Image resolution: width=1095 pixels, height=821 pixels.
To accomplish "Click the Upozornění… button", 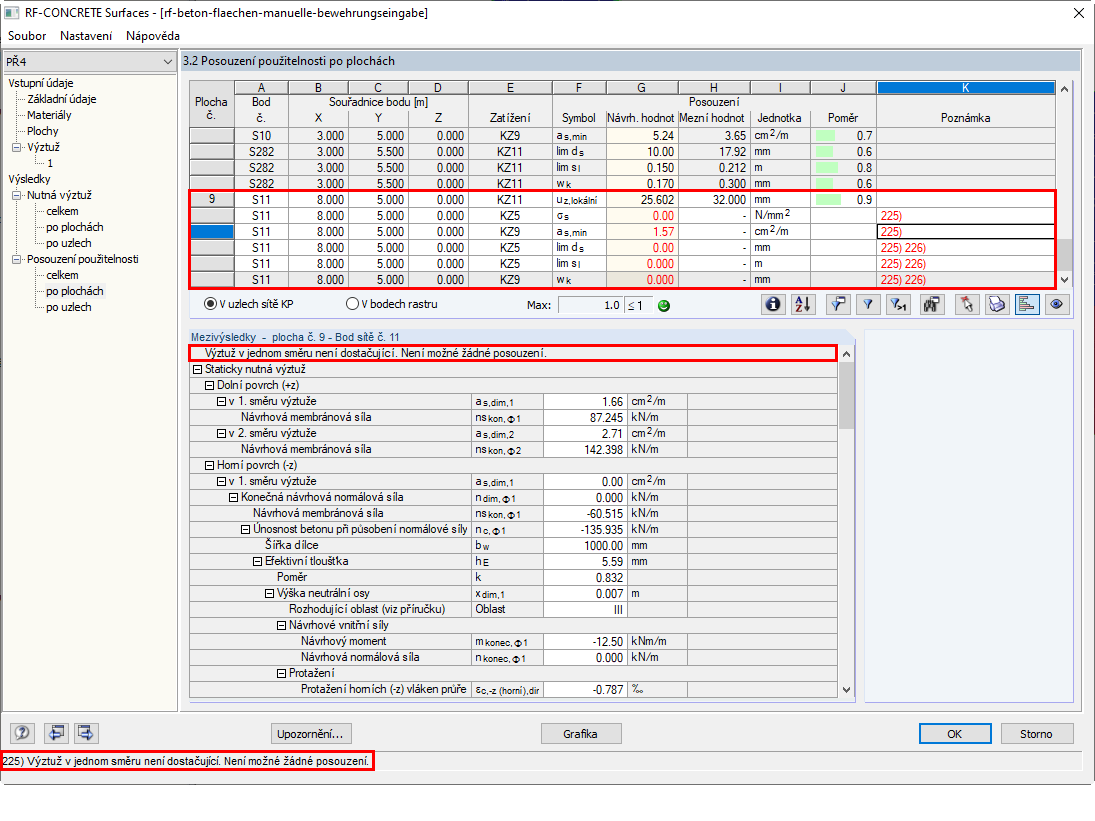I will pyautogui.click(x=311, y=734).
